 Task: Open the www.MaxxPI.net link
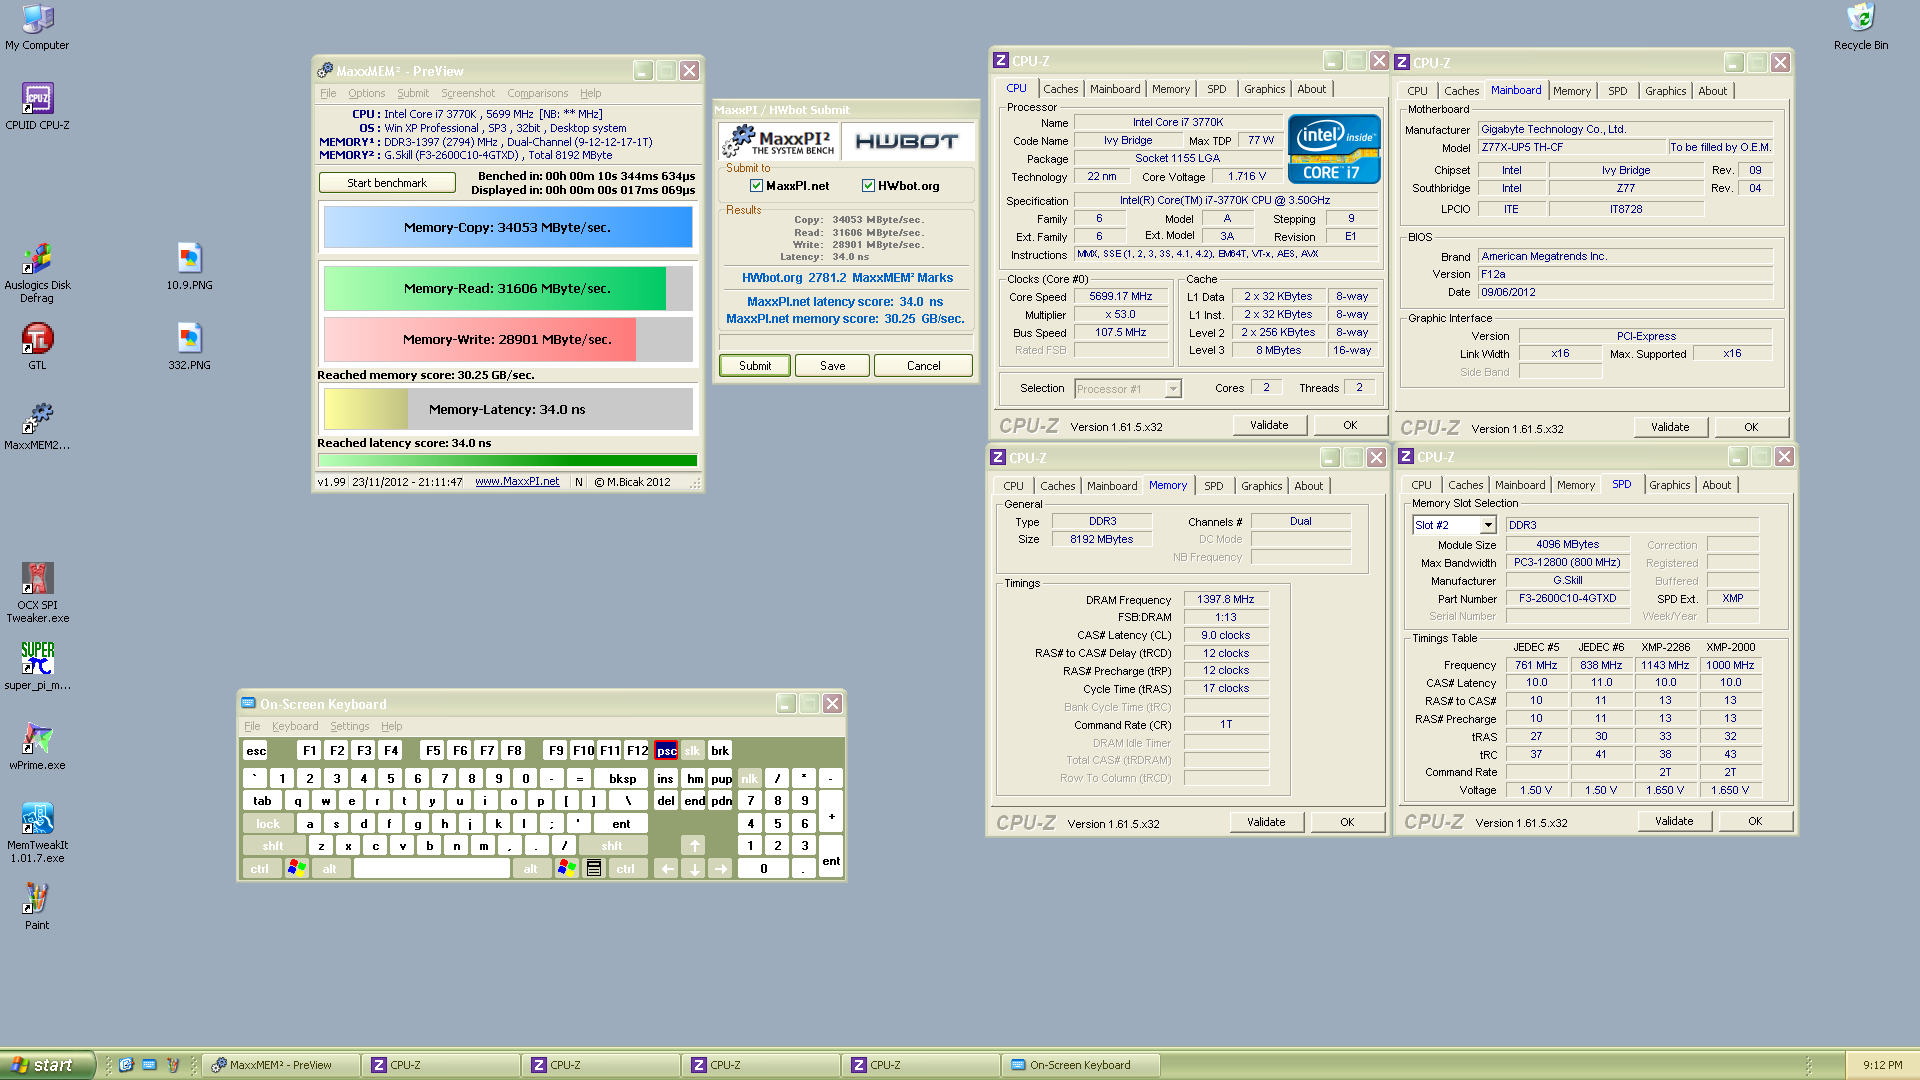pyautogui.click(x=517, y=482)
